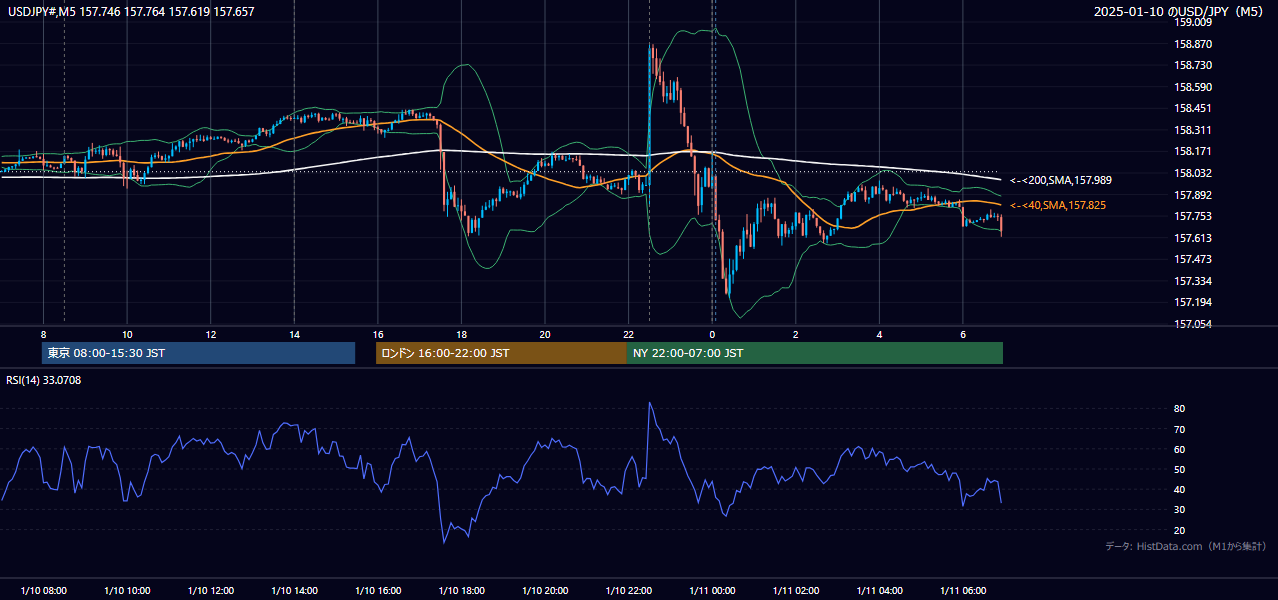Click the 1/11 02:00 bottom time label
Viewport: 1278px width, 600px height.
tap(795, 591)
